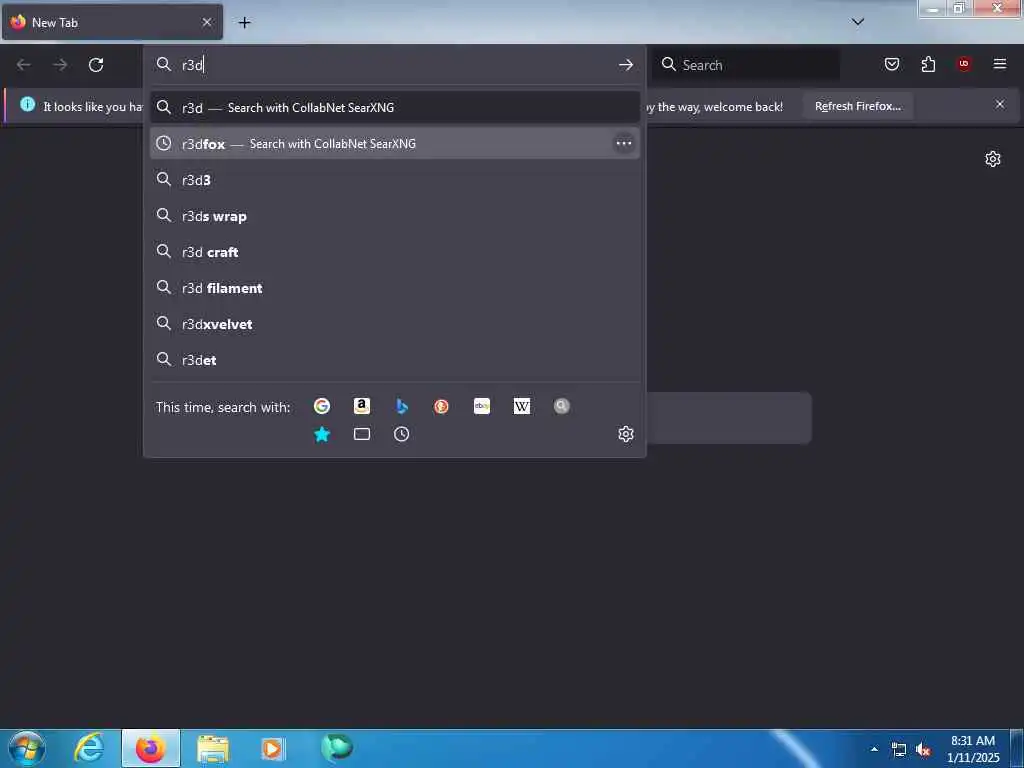Click in the address bar text field

coord(395,65)
